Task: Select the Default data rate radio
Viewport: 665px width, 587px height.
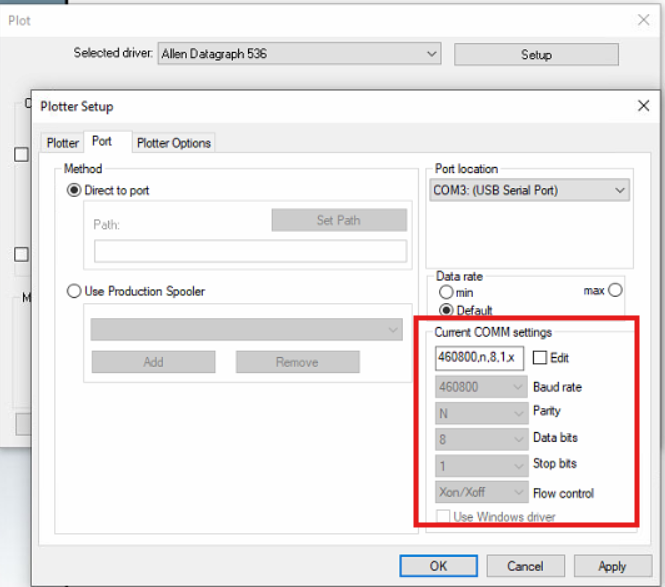Action: 446,310
